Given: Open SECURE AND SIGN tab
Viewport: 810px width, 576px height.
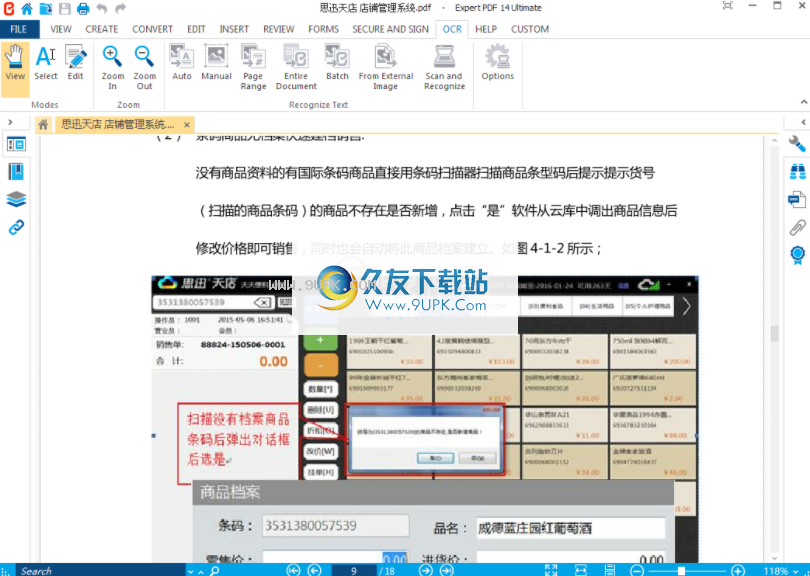Looking at the screenshot, I should pos(391,29).
